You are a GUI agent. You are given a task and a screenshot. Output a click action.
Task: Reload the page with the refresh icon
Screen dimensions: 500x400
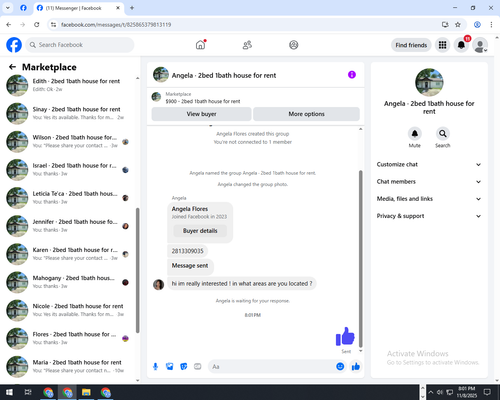coord(37,25)
